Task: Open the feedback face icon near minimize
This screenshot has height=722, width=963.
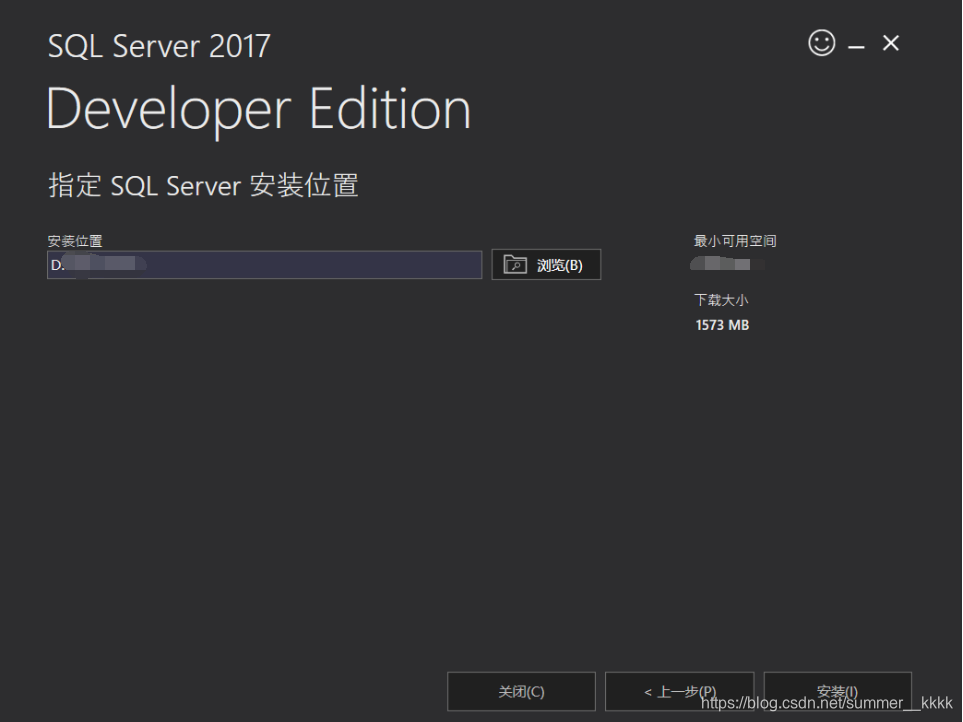Action: point(821,43)
